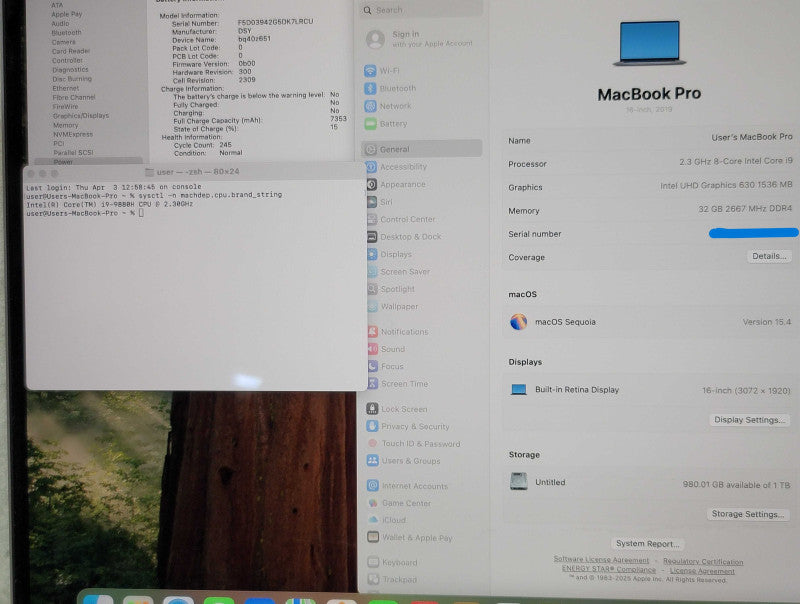Select Ethernet in System Information sidebar
This screenshot has width=800, height=604.
click(x=65, y=88)
